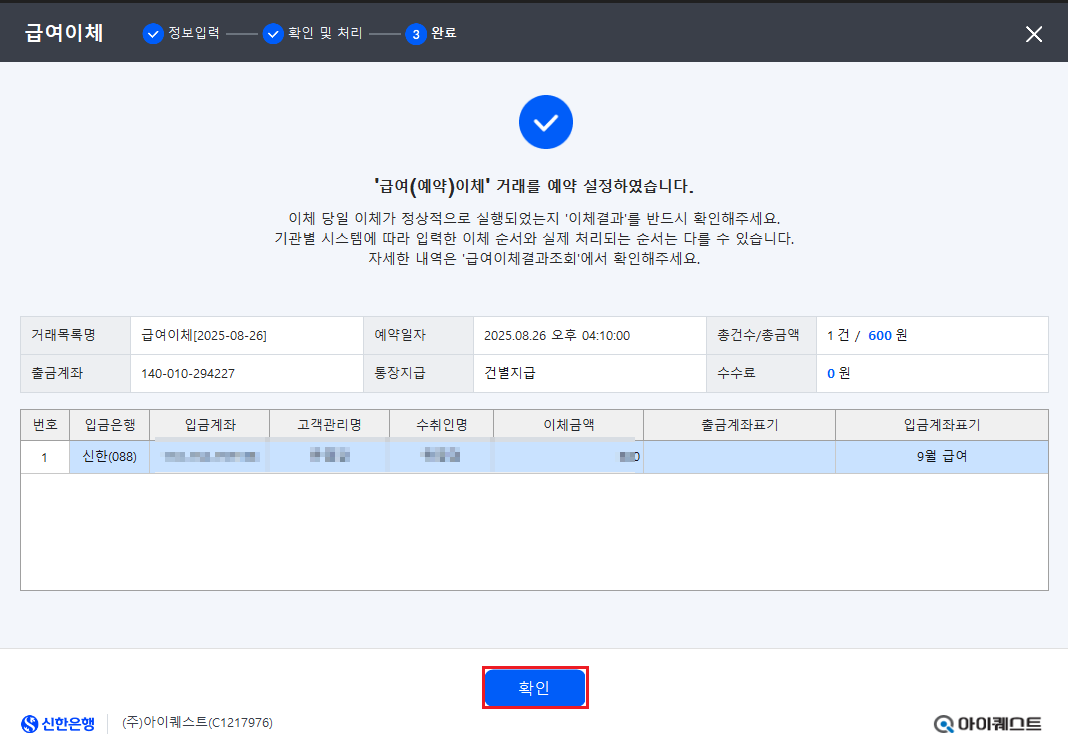Close the 급여이체 dialog with X

pos(1034,34)
